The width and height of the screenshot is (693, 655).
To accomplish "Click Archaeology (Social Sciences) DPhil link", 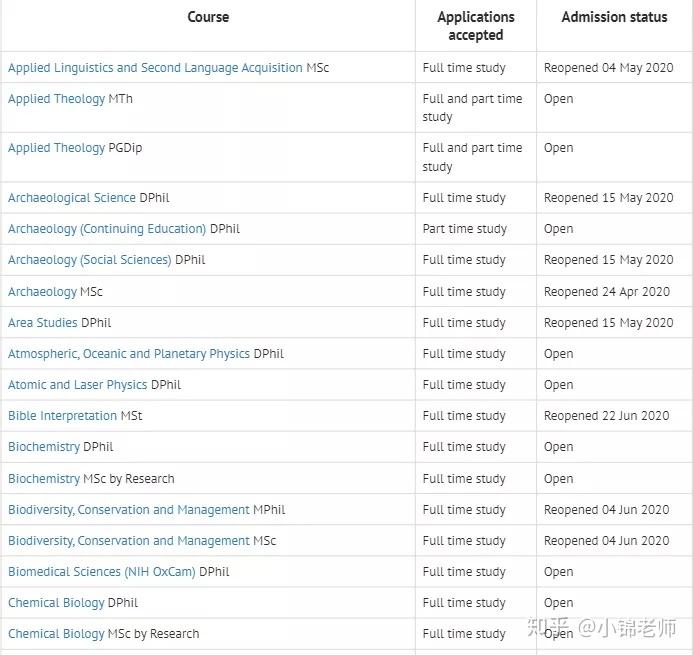I will click(x=90, y=260).
